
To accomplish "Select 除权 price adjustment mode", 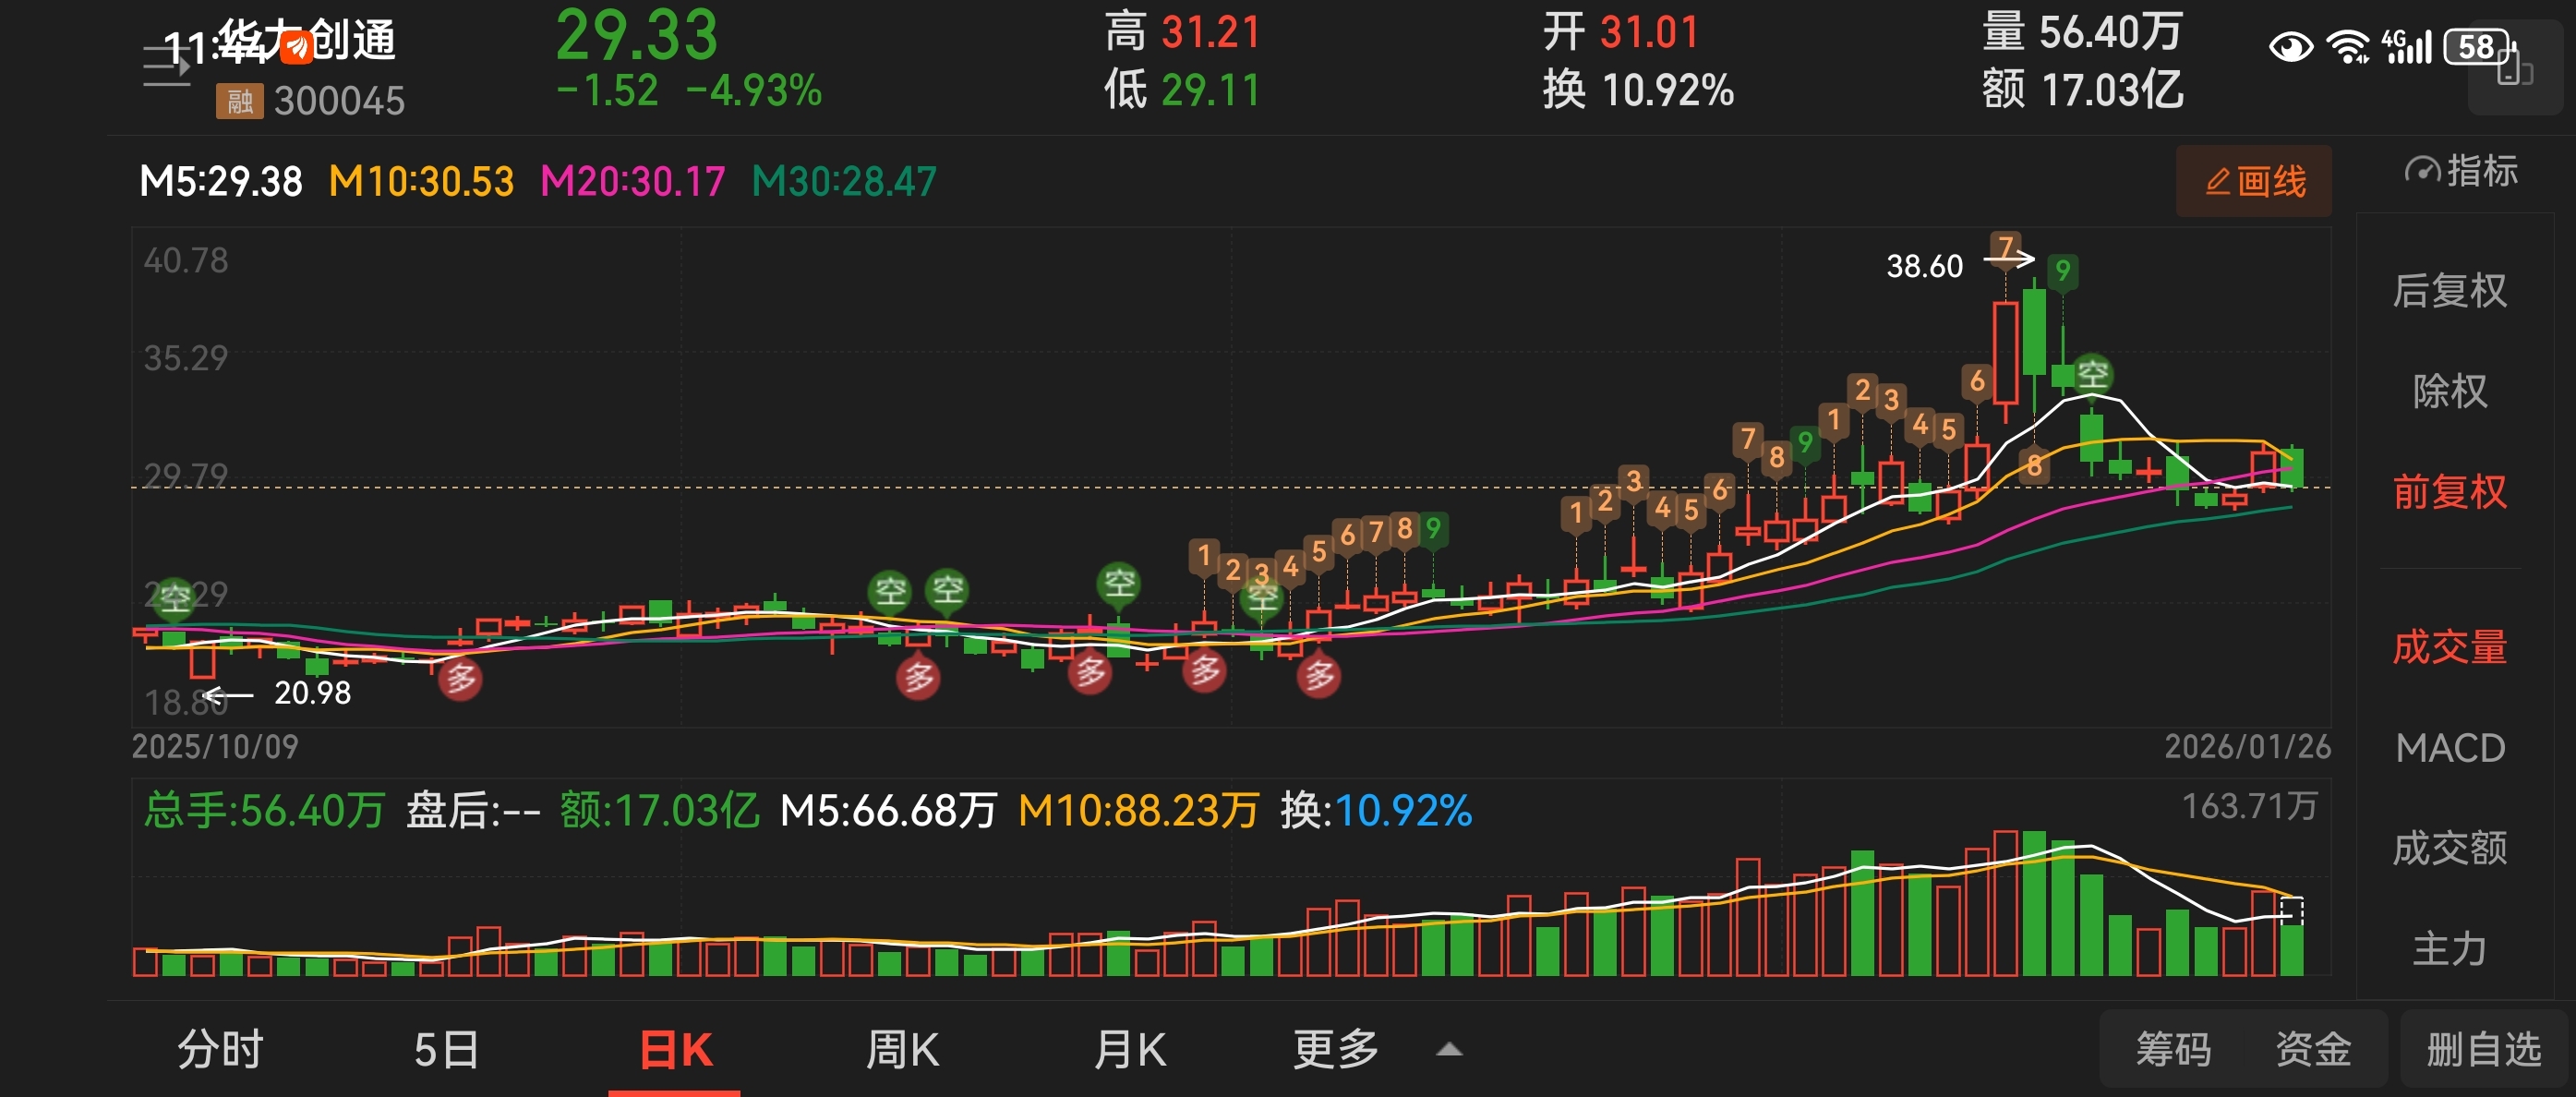I will pos(2449,391).
